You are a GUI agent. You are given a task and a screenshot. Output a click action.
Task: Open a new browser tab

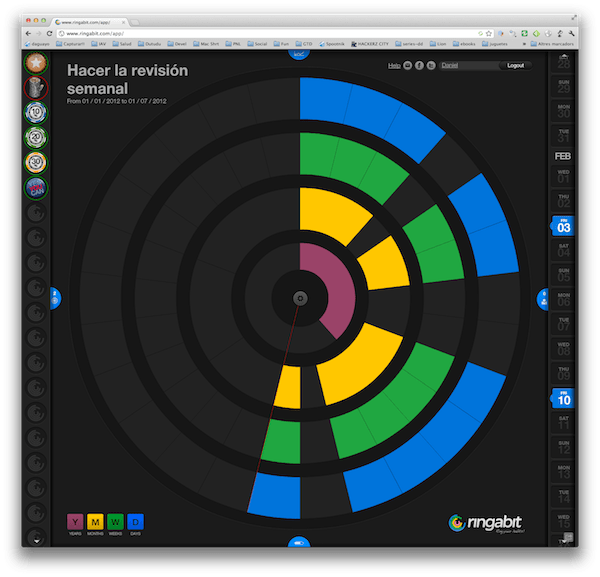135,23
